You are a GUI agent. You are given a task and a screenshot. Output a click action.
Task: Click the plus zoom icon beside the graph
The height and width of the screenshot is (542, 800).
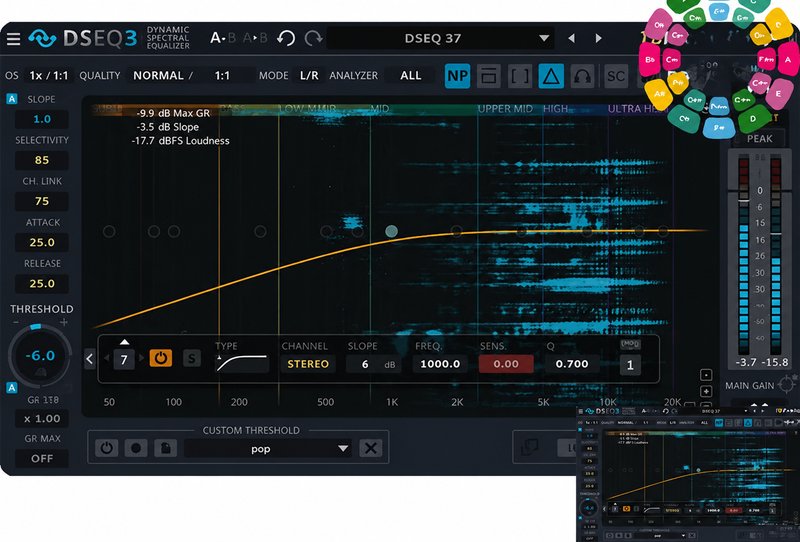tap(706, 391)
